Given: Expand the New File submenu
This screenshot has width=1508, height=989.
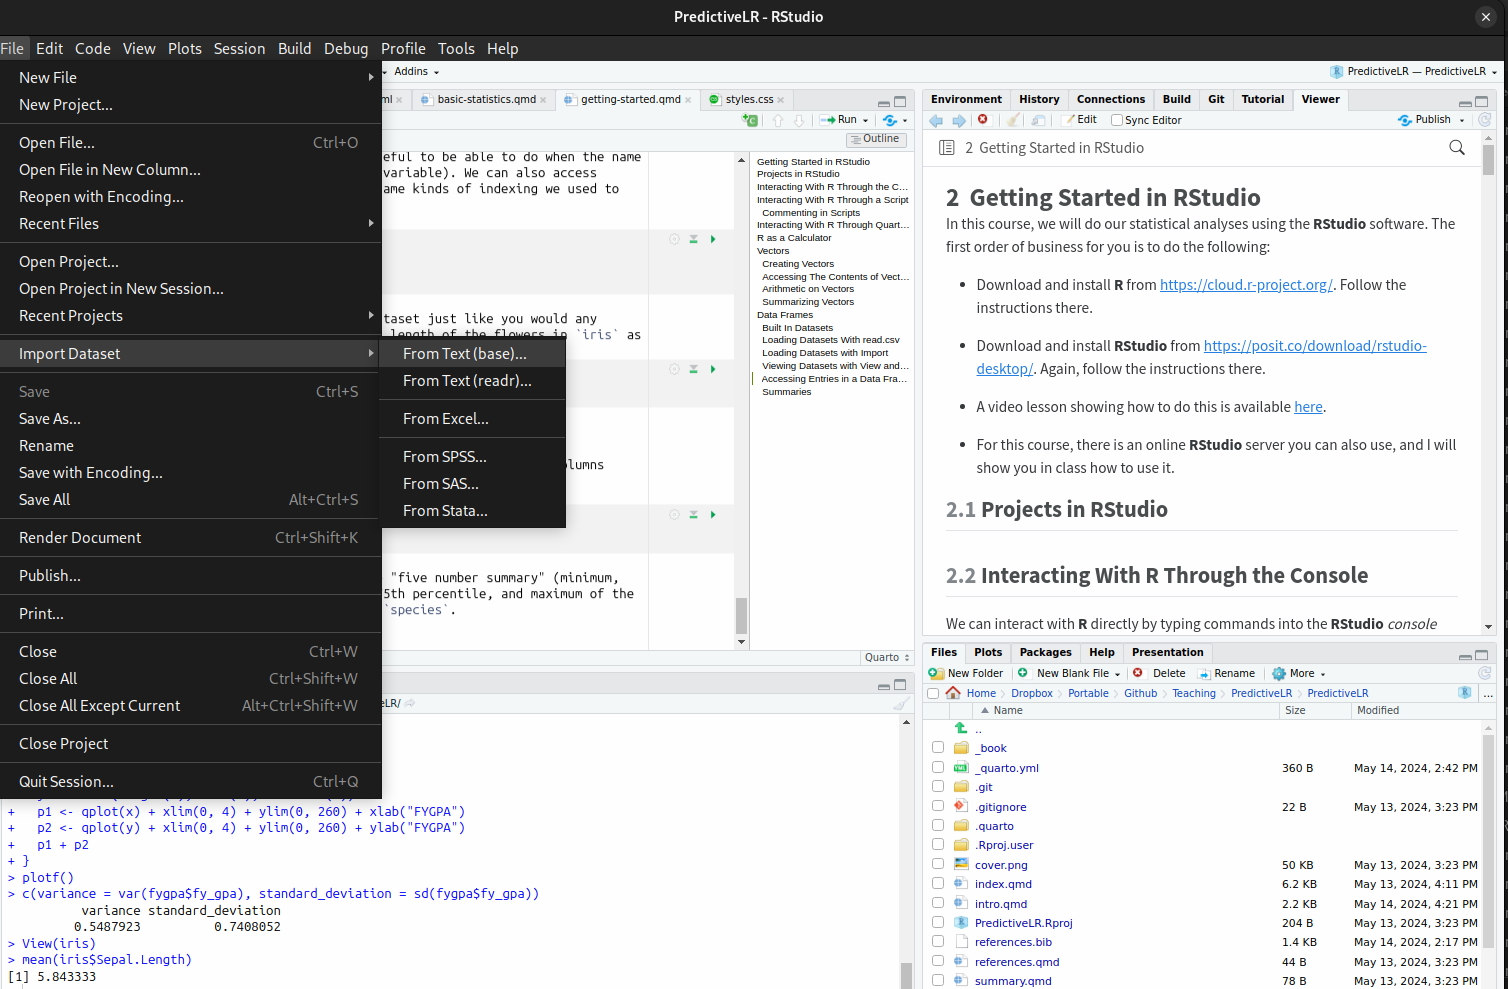Looking at the screenshot, I should [190, 78].
